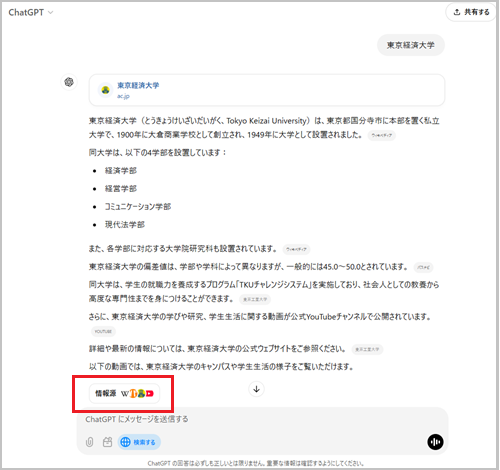Open the YOUTUBE citation chip
This screenshot has height=470, width=500.
click(x=103, y=331)
